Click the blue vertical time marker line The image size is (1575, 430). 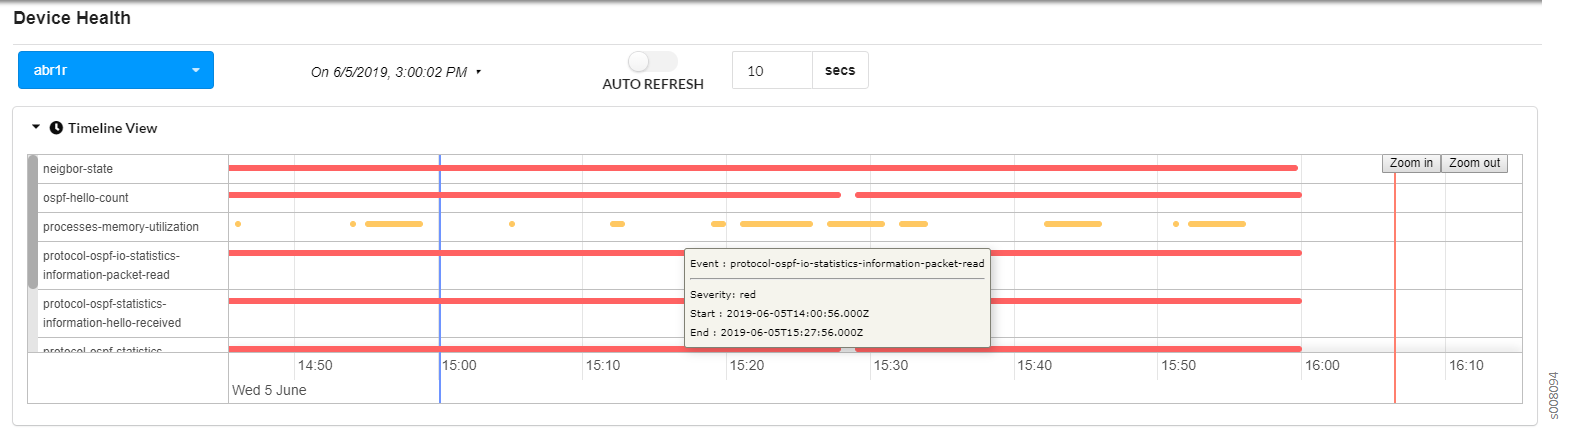[440, 300]
